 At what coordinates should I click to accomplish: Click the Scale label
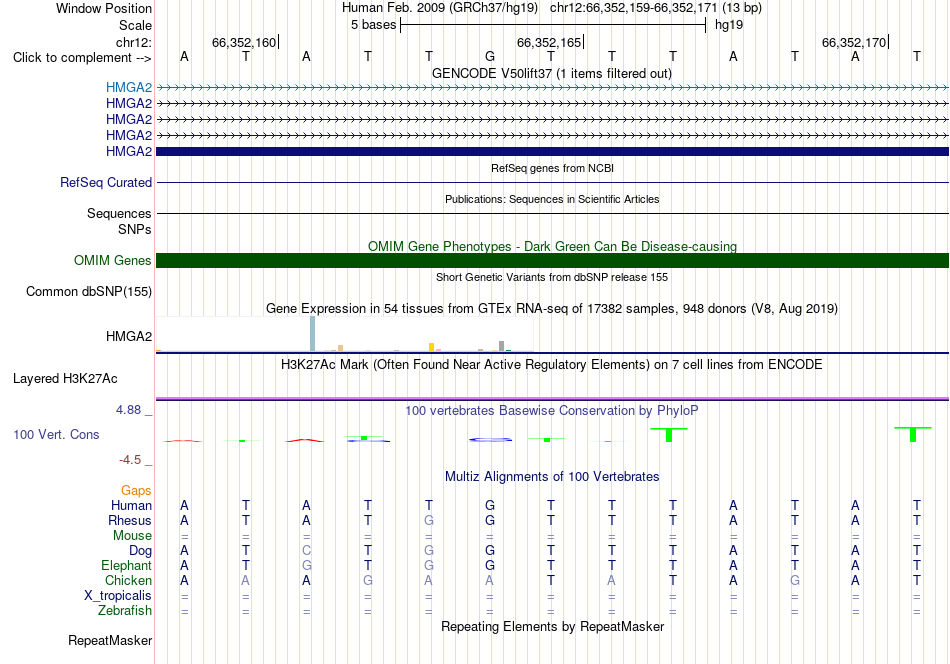click(135, 25)
